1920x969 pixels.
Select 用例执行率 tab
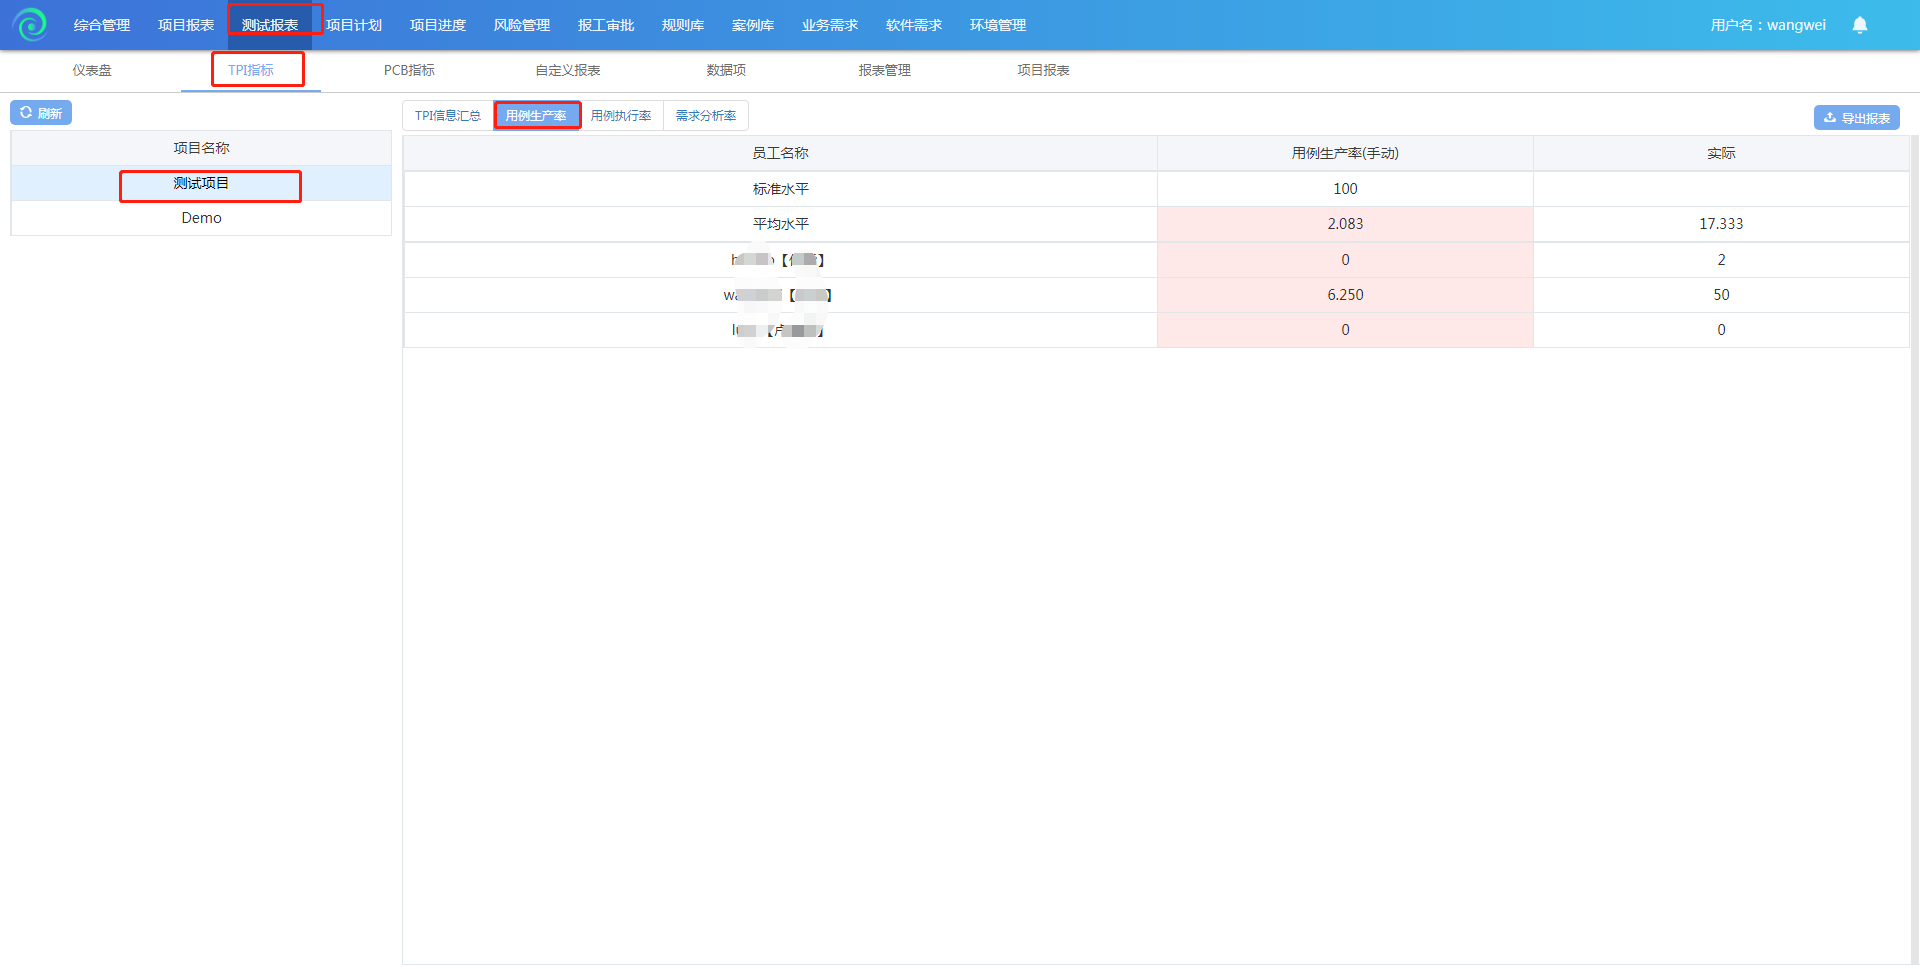(x=621, y=116)
